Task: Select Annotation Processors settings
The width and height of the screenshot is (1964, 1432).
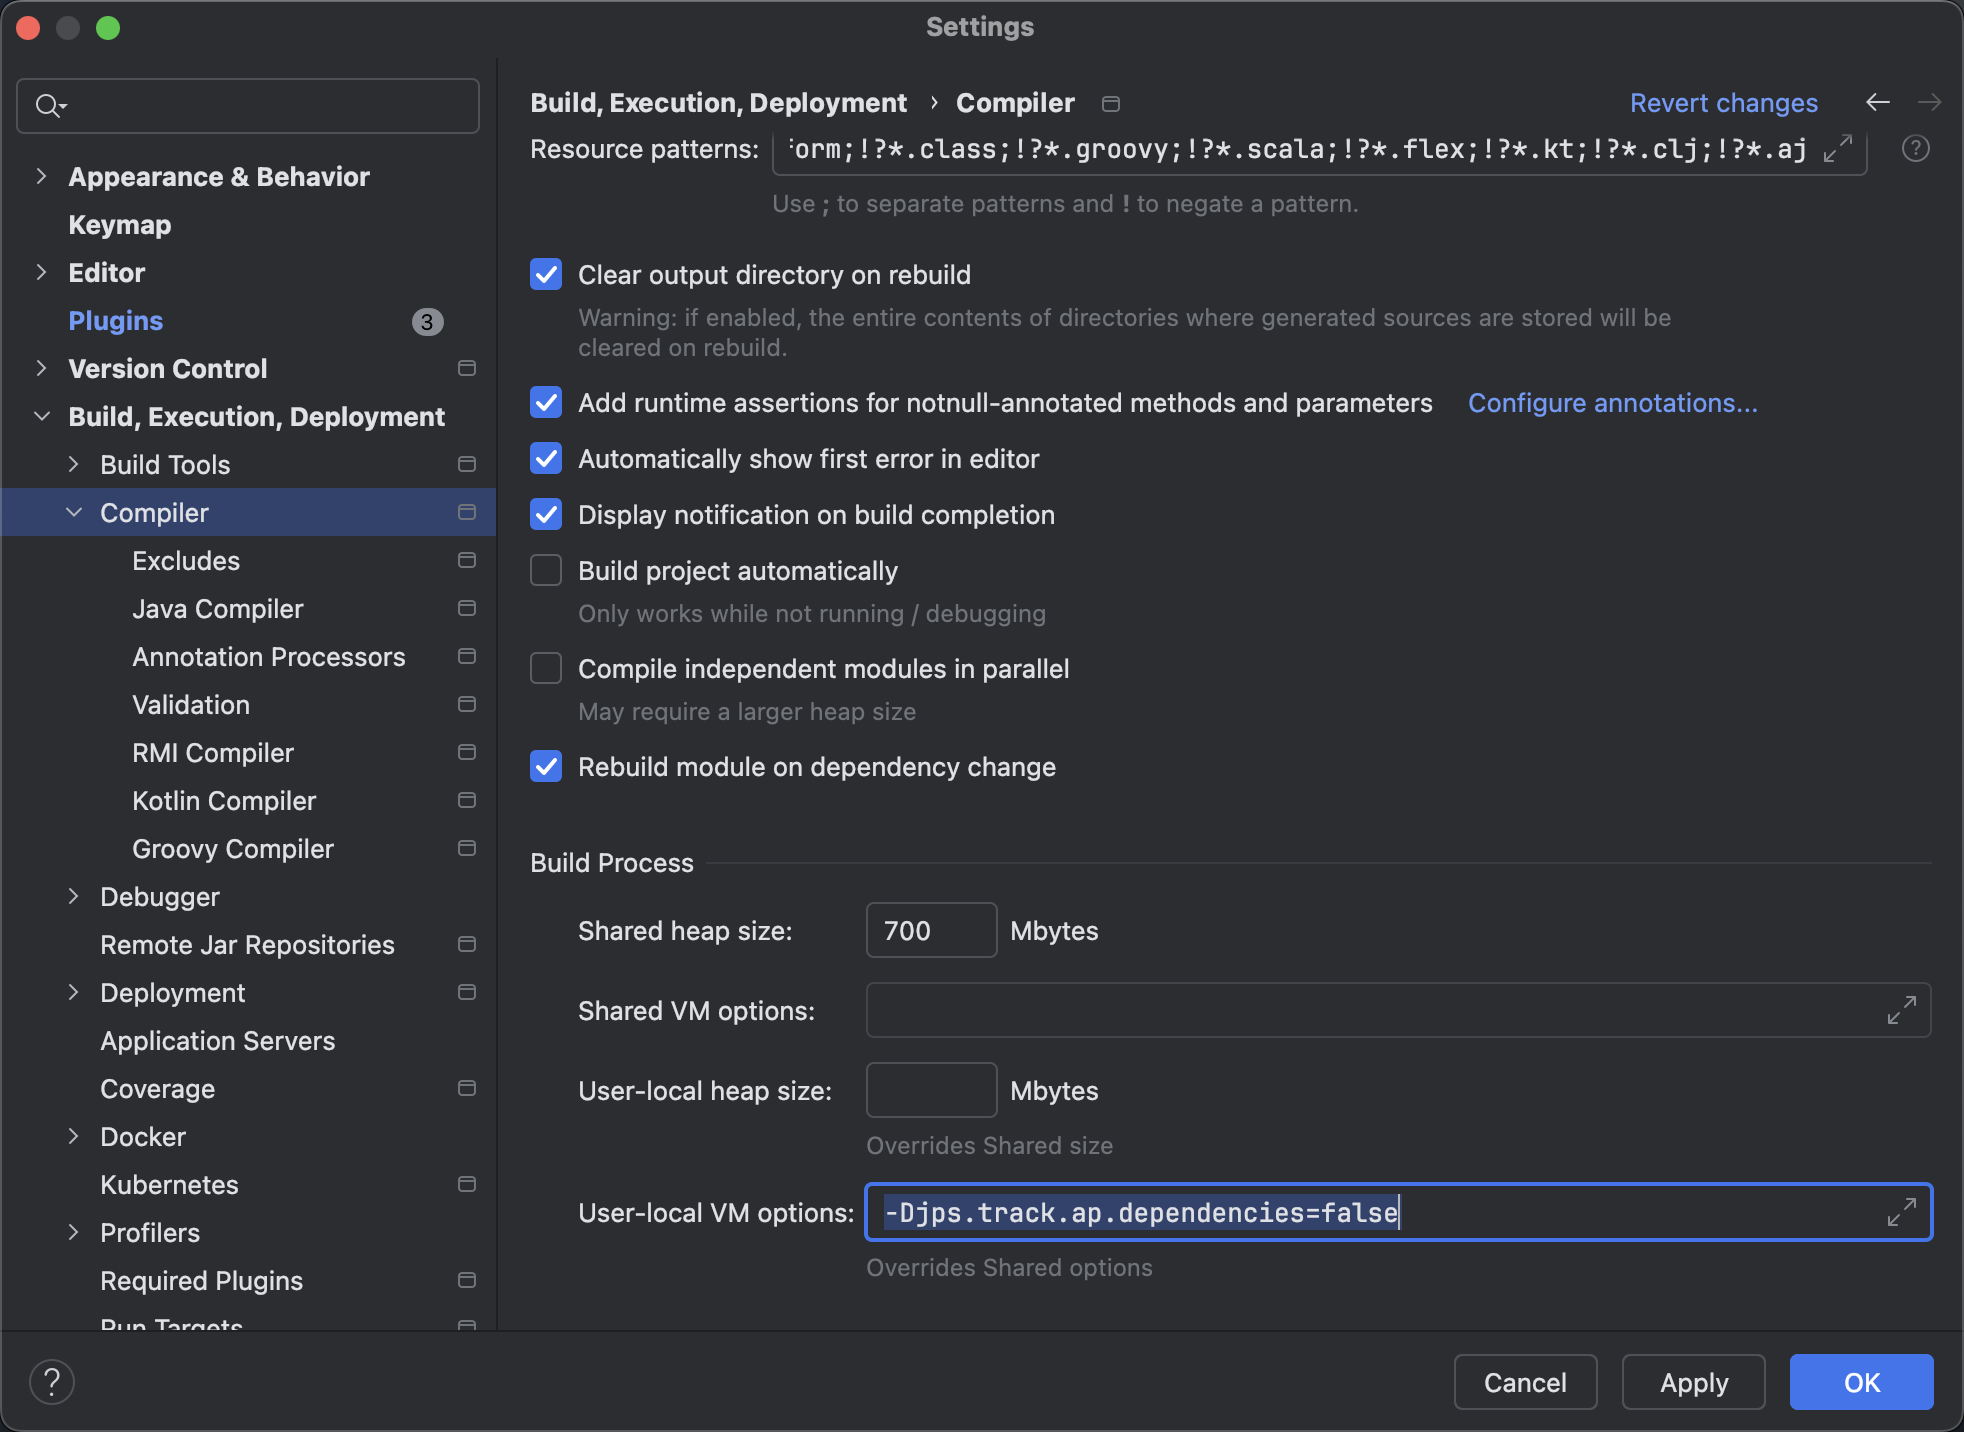Action: pyautogui.click(x=269, y=656)
